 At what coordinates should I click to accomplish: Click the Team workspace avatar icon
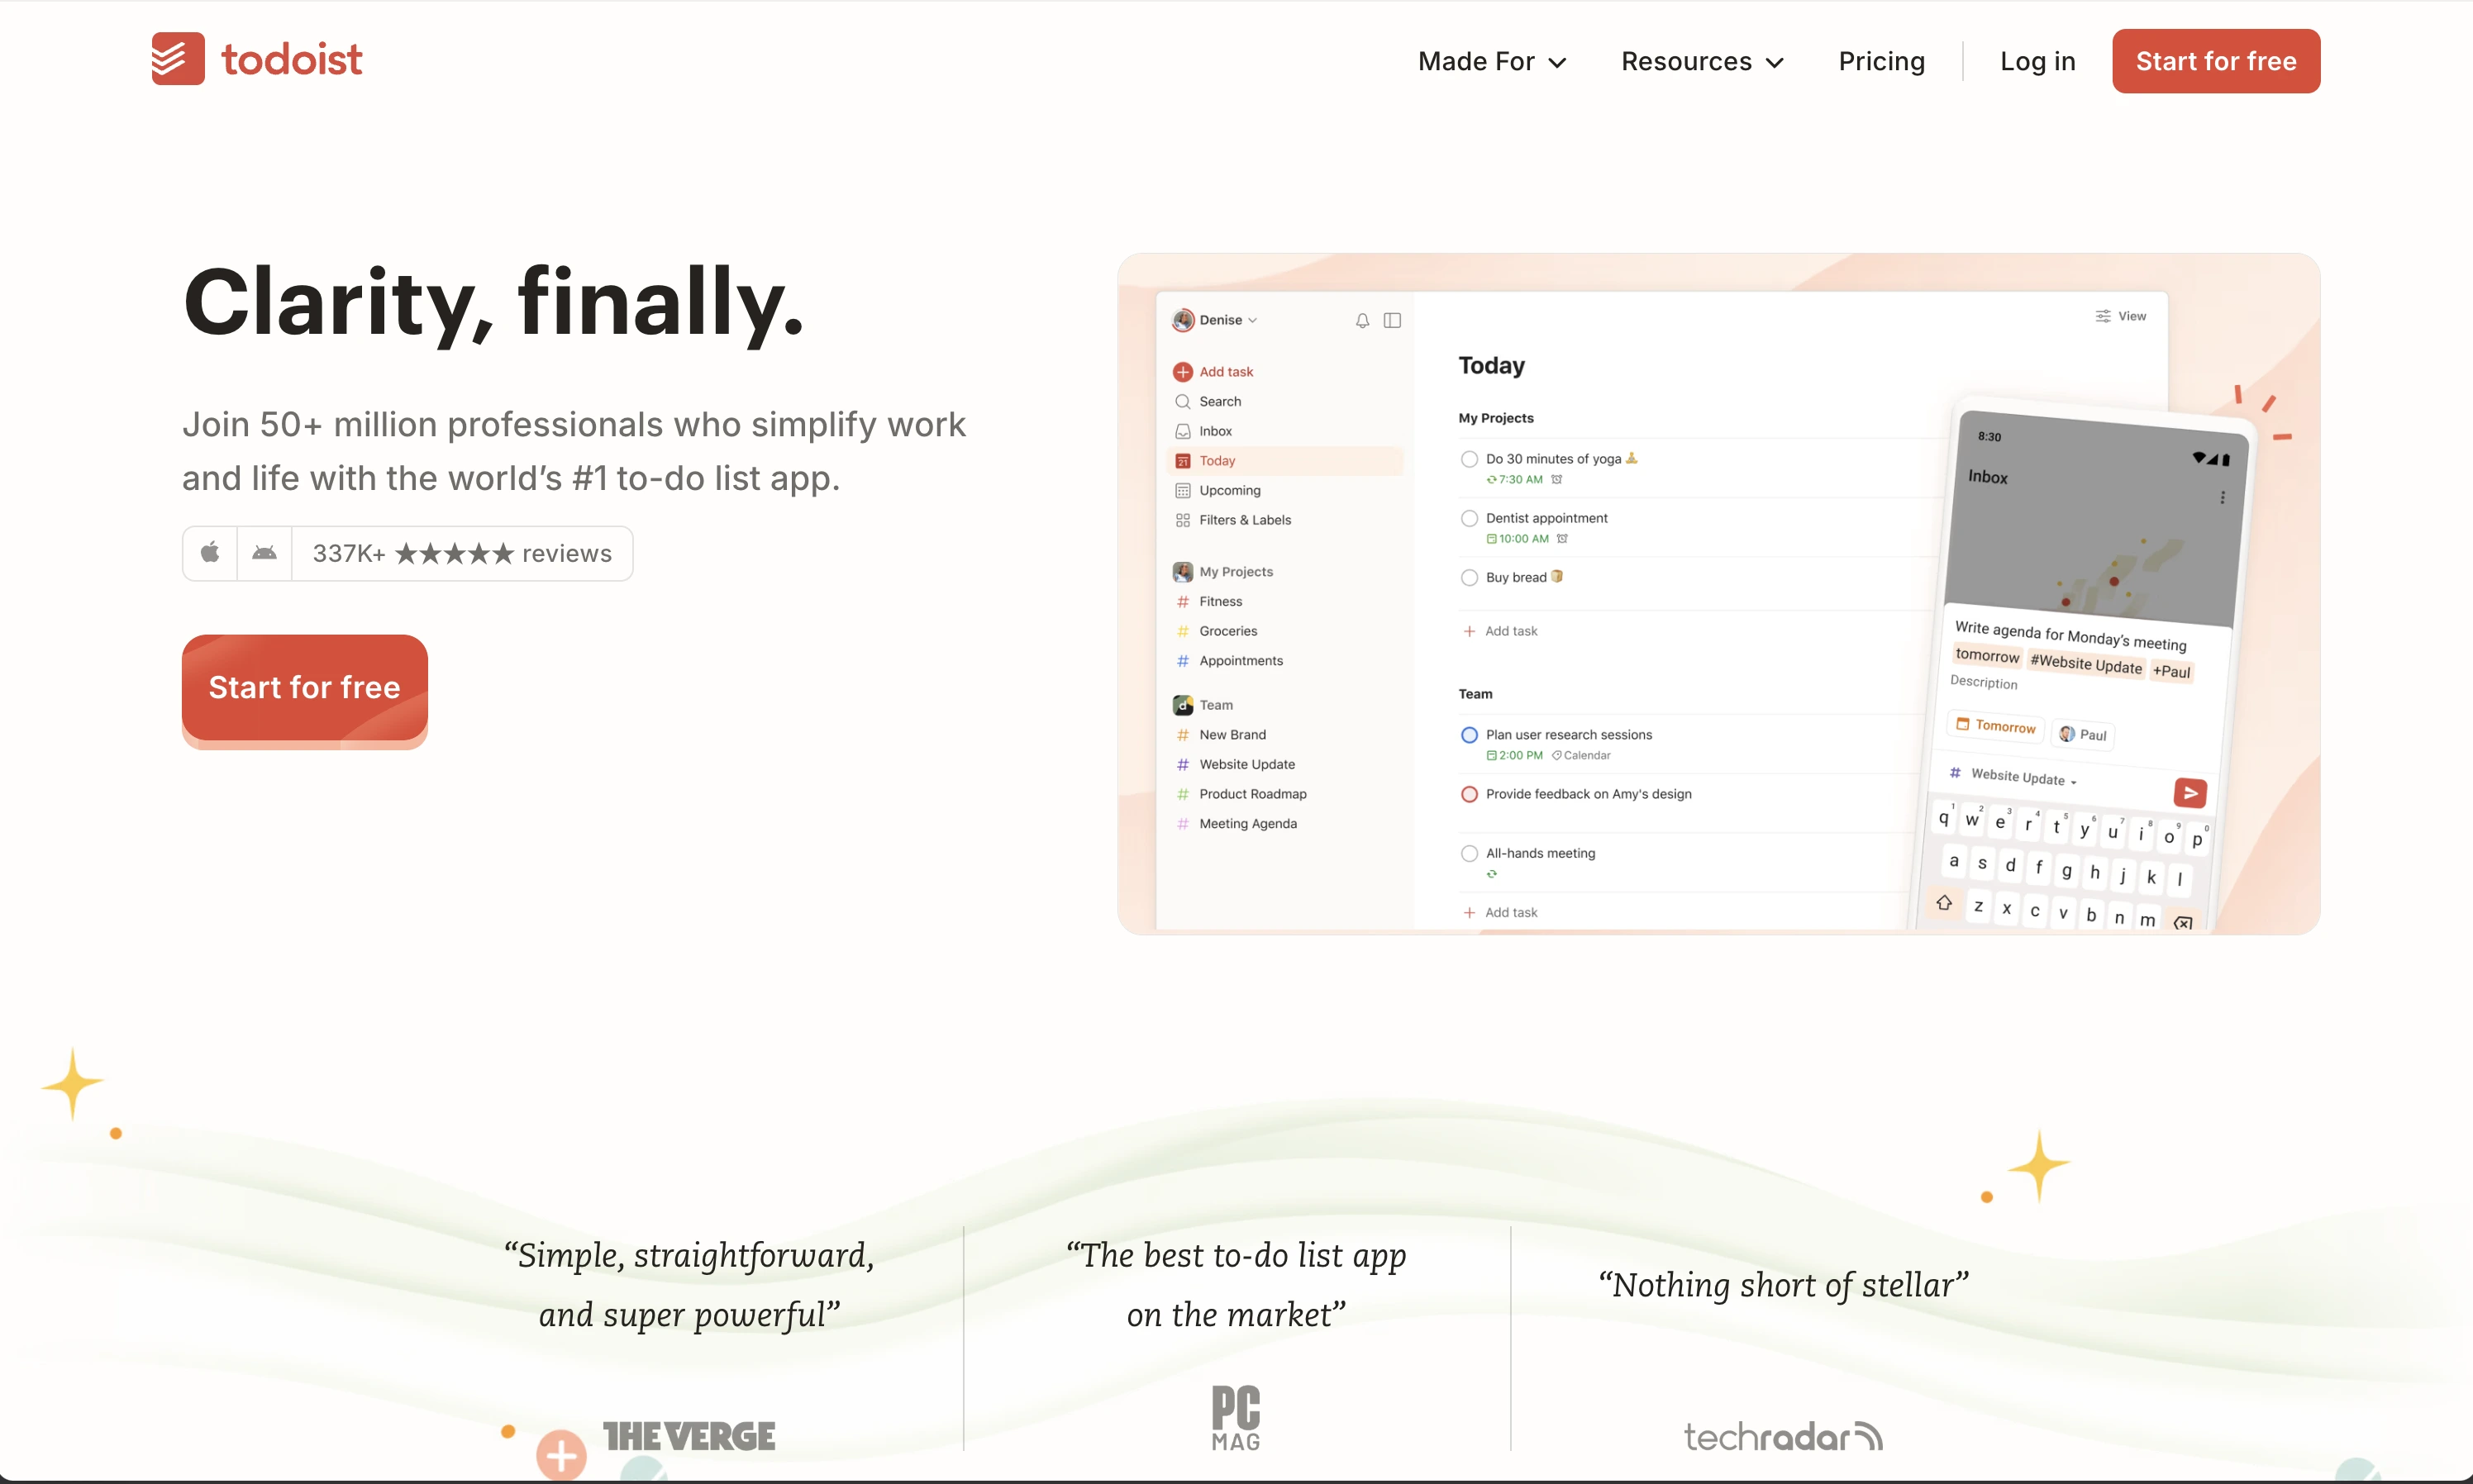(1182, 705)
